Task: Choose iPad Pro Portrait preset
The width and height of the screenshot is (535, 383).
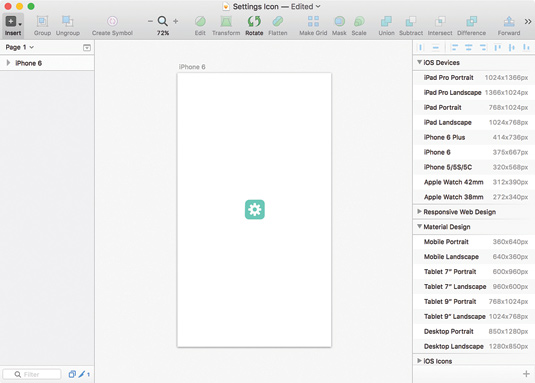Action: [474, 78]
